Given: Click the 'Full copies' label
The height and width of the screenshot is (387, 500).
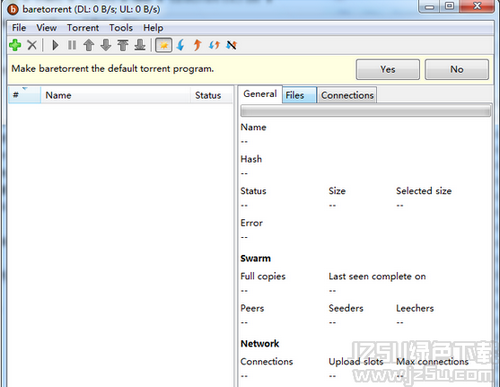Looking at the screenshot, I should [263, 276].
